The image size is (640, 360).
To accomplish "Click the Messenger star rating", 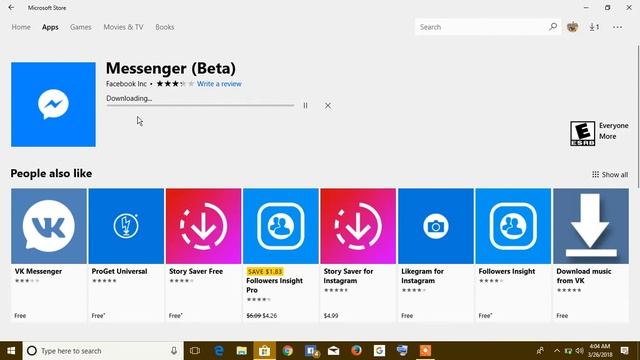I will point(175,84).
